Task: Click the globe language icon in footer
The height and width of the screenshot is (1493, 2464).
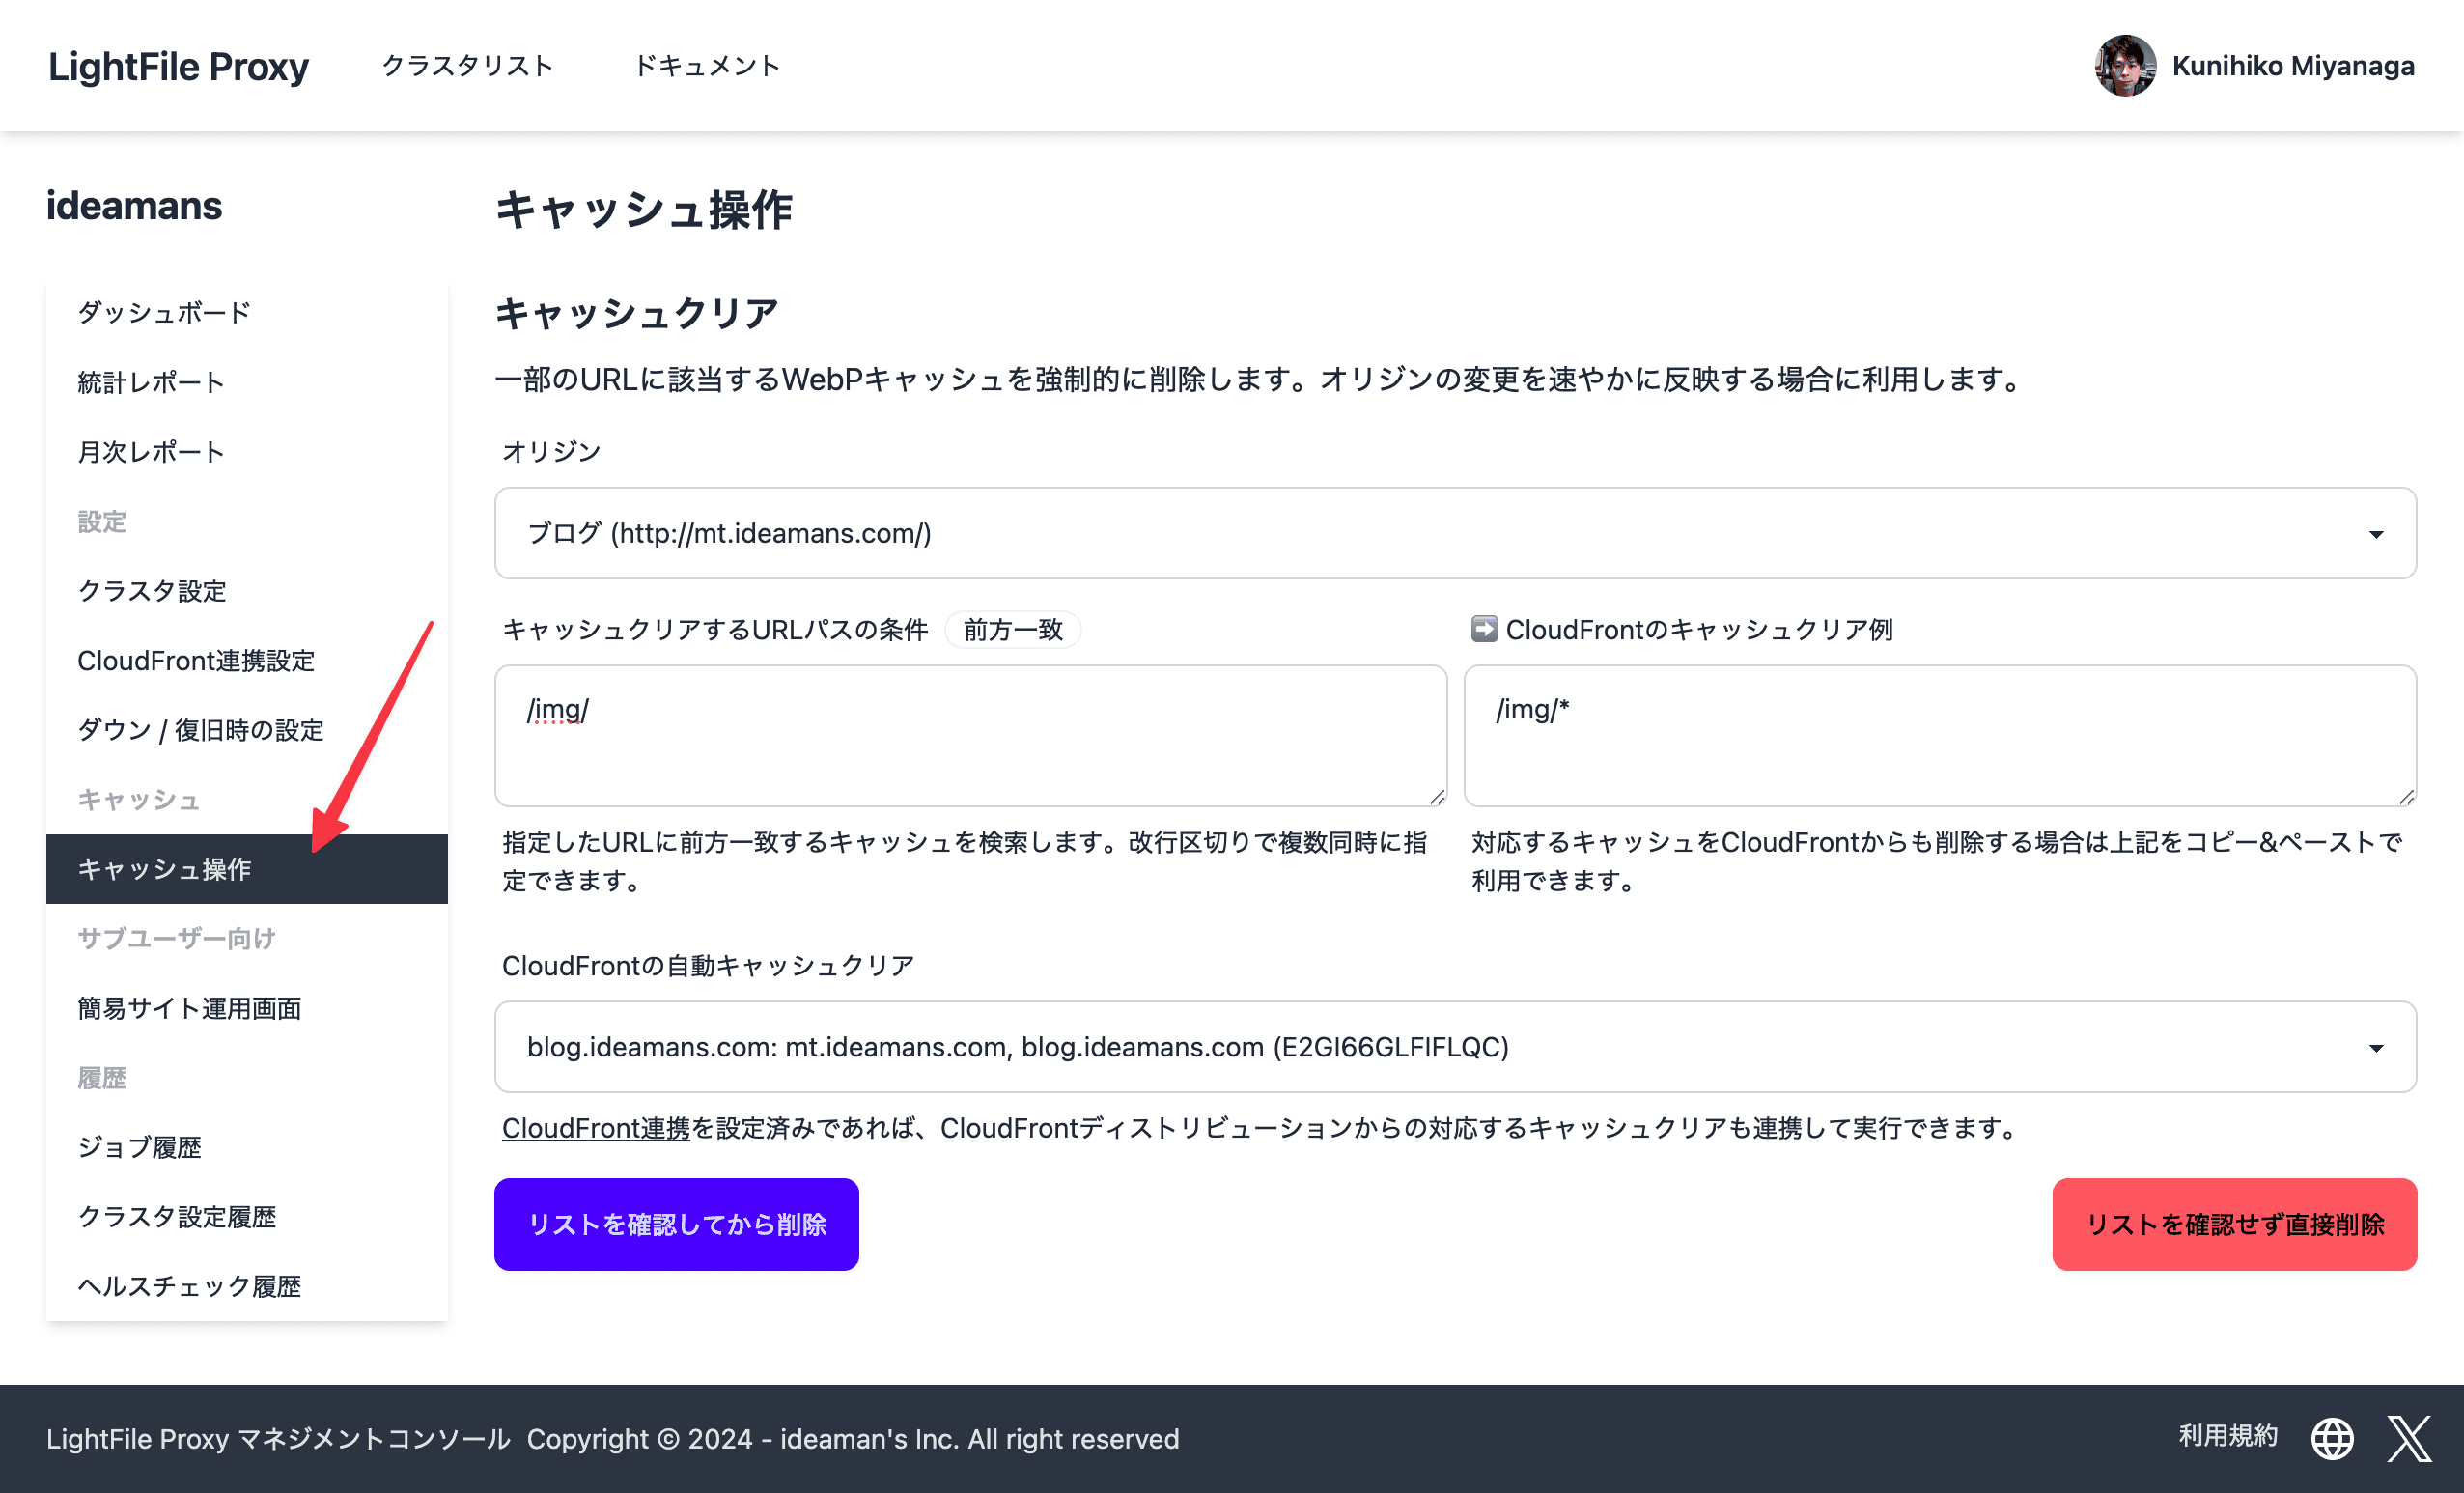Action: point(2331,1438)
